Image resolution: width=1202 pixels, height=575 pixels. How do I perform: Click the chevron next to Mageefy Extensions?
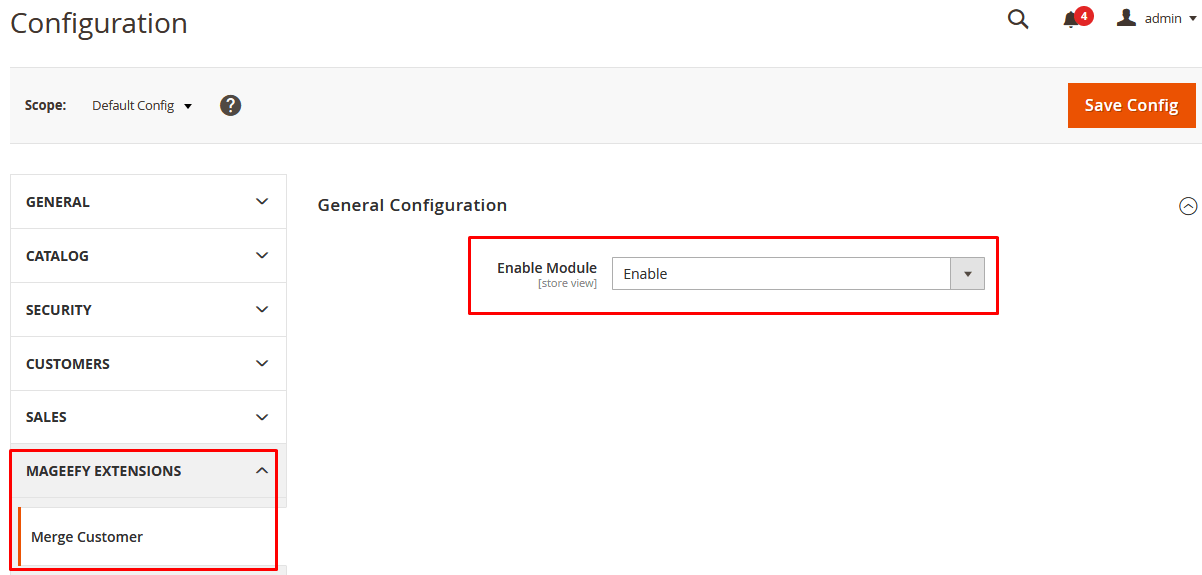tap(262, 471)
